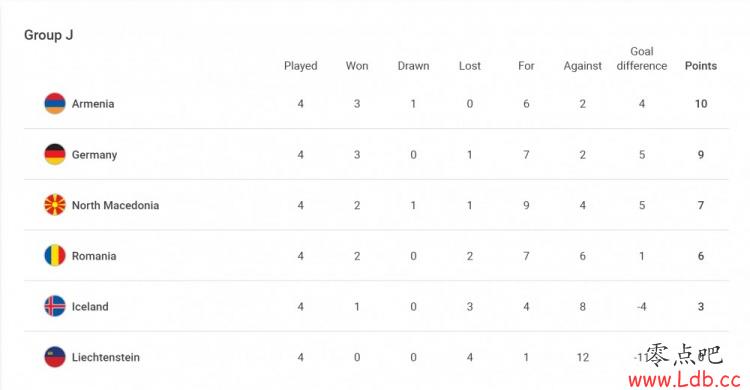Click the Against column header

coord(582,66)
